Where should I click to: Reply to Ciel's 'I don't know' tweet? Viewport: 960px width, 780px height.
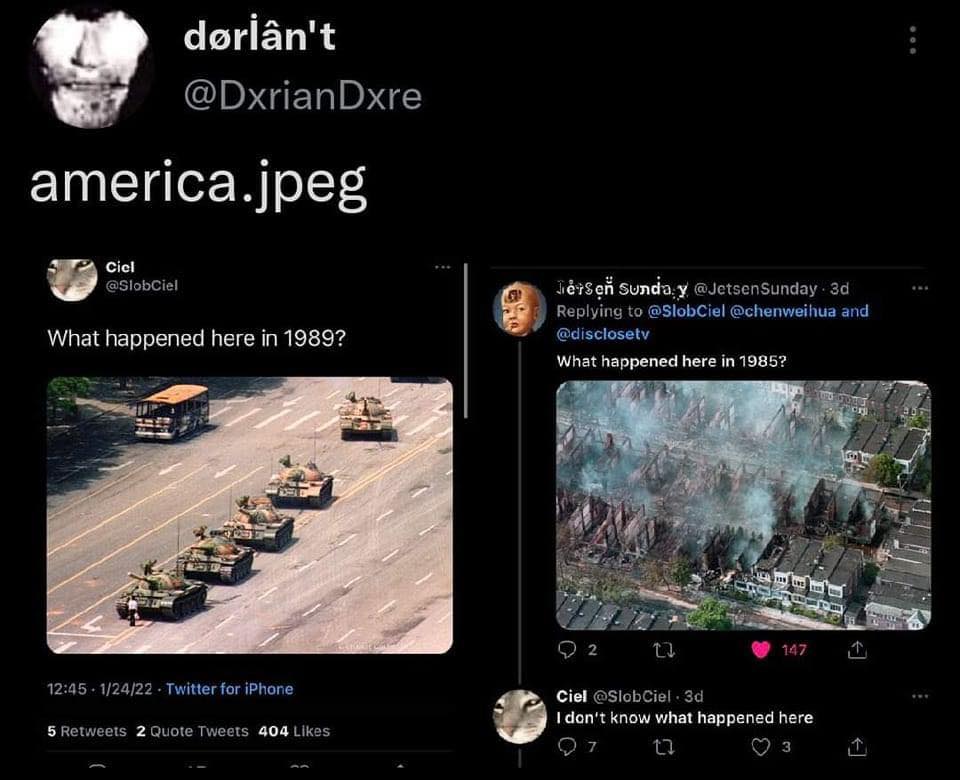(x=567, y=746)
